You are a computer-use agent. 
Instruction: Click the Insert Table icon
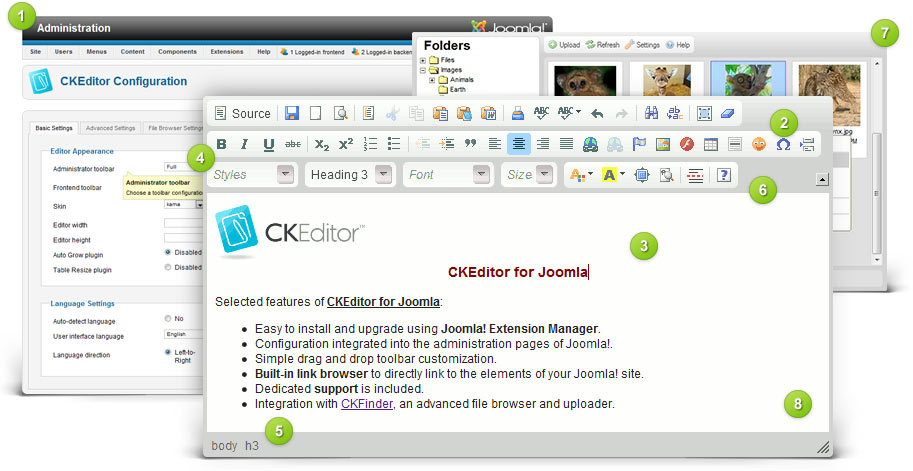point(710,144)
